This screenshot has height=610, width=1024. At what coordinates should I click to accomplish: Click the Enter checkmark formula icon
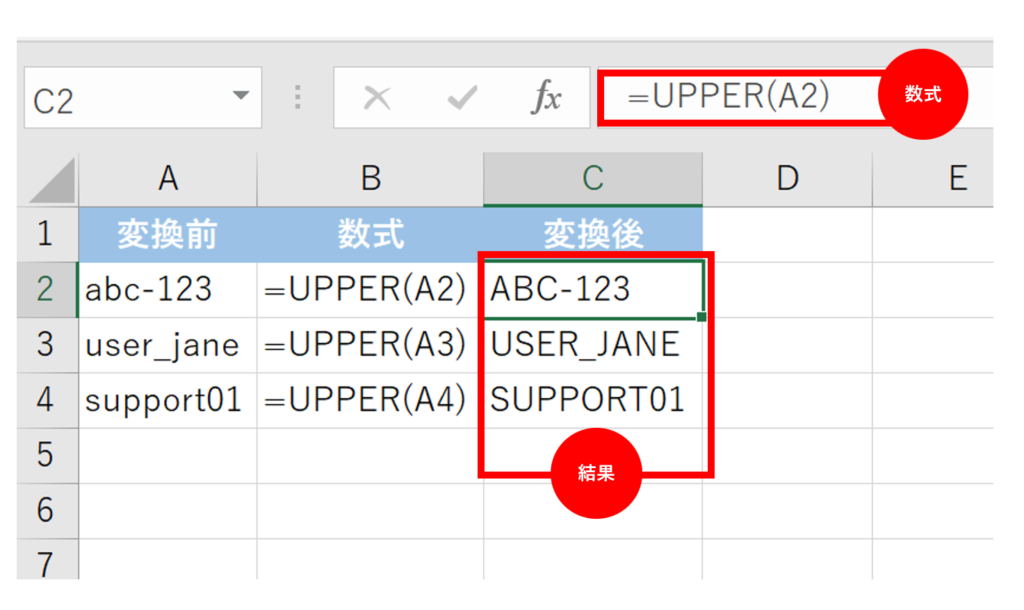pyautogui.click(x=462, y=98)
